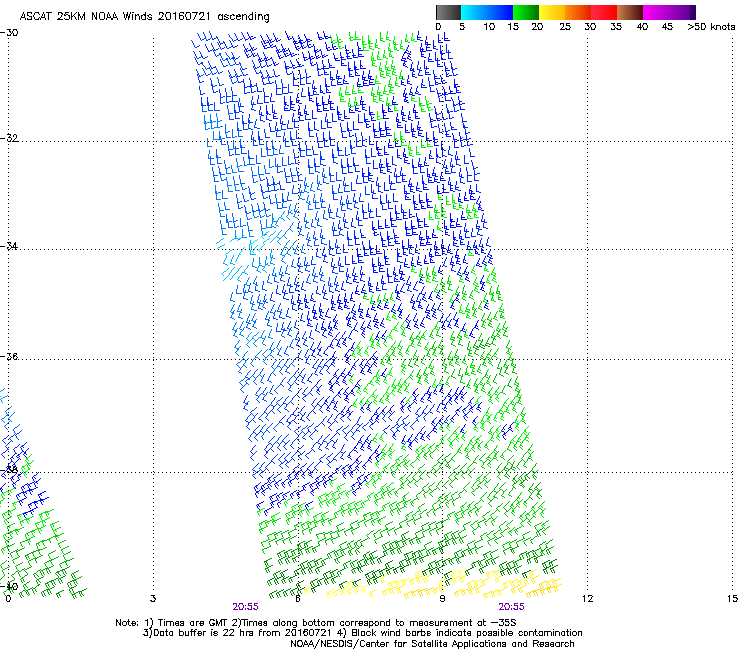Viewport: 740px width, 650px height.
Task: Click the 'Data buffer is 22 hrs' note line
Action: [362, 633]
